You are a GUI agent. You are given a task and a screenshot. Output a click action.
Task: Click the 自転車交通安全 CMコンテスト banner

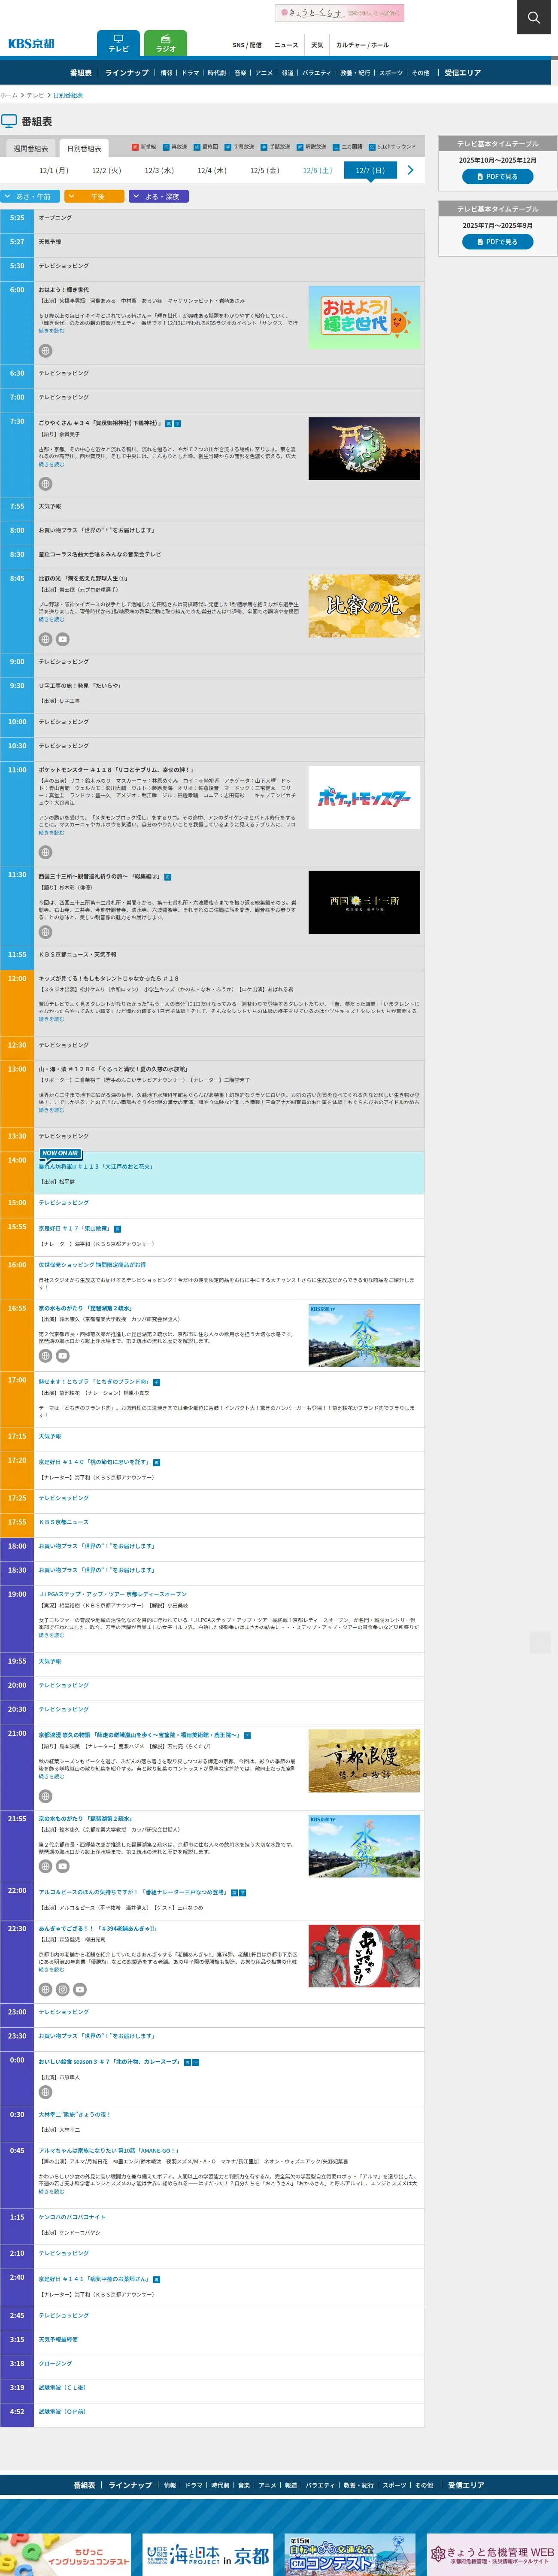[x=350, y=2555]
